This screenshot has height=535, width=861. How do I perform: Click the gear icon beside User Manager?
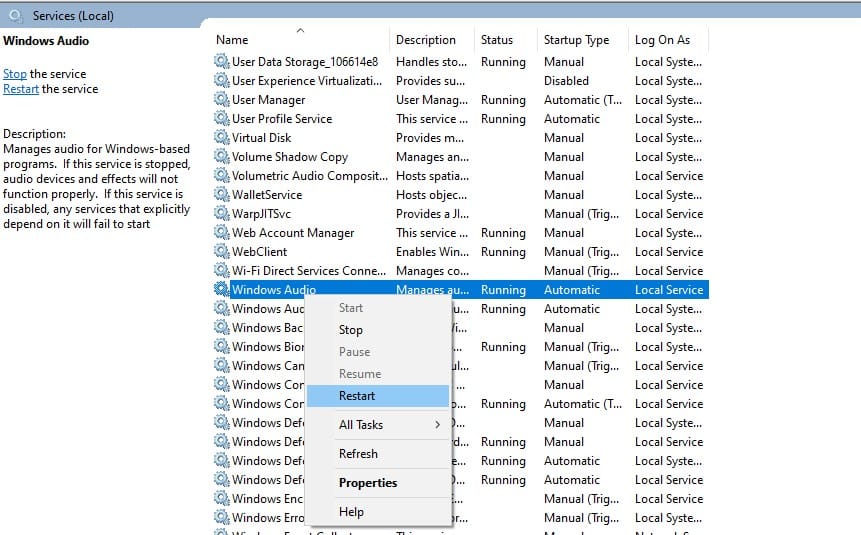(x=221, y=100)
